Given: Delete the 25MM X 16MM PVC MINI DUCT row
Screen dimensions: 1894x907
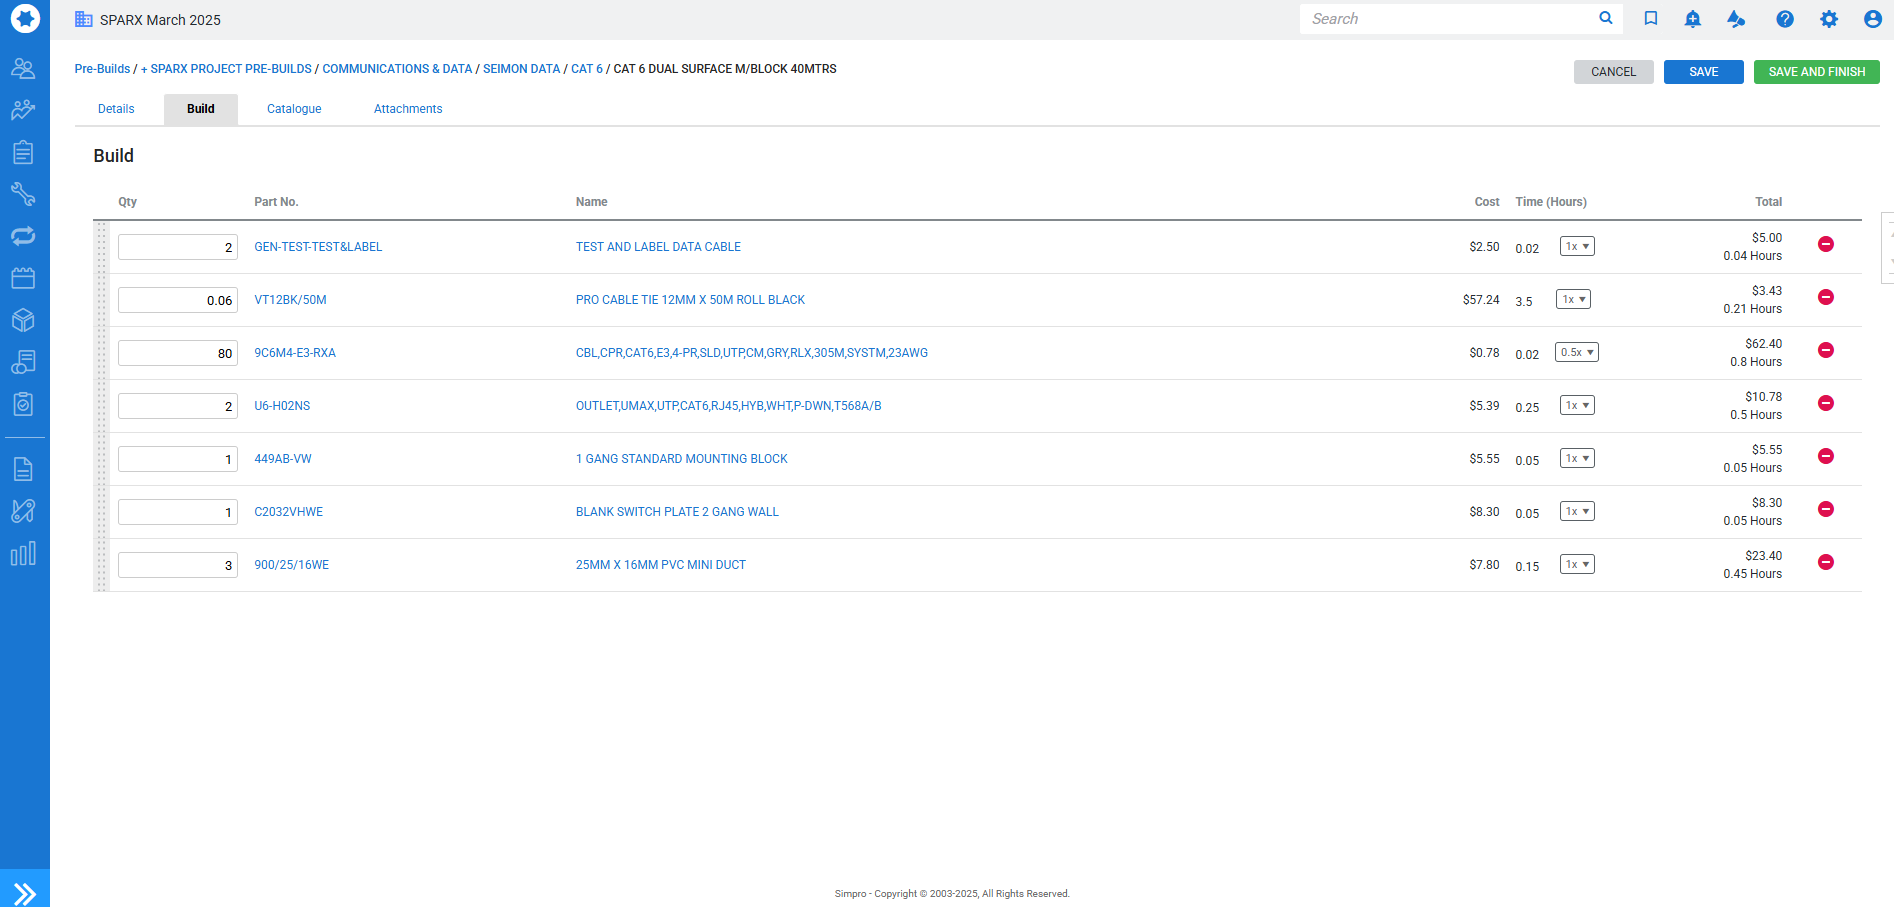Looking at the screenshot, I should (1825, 562).
